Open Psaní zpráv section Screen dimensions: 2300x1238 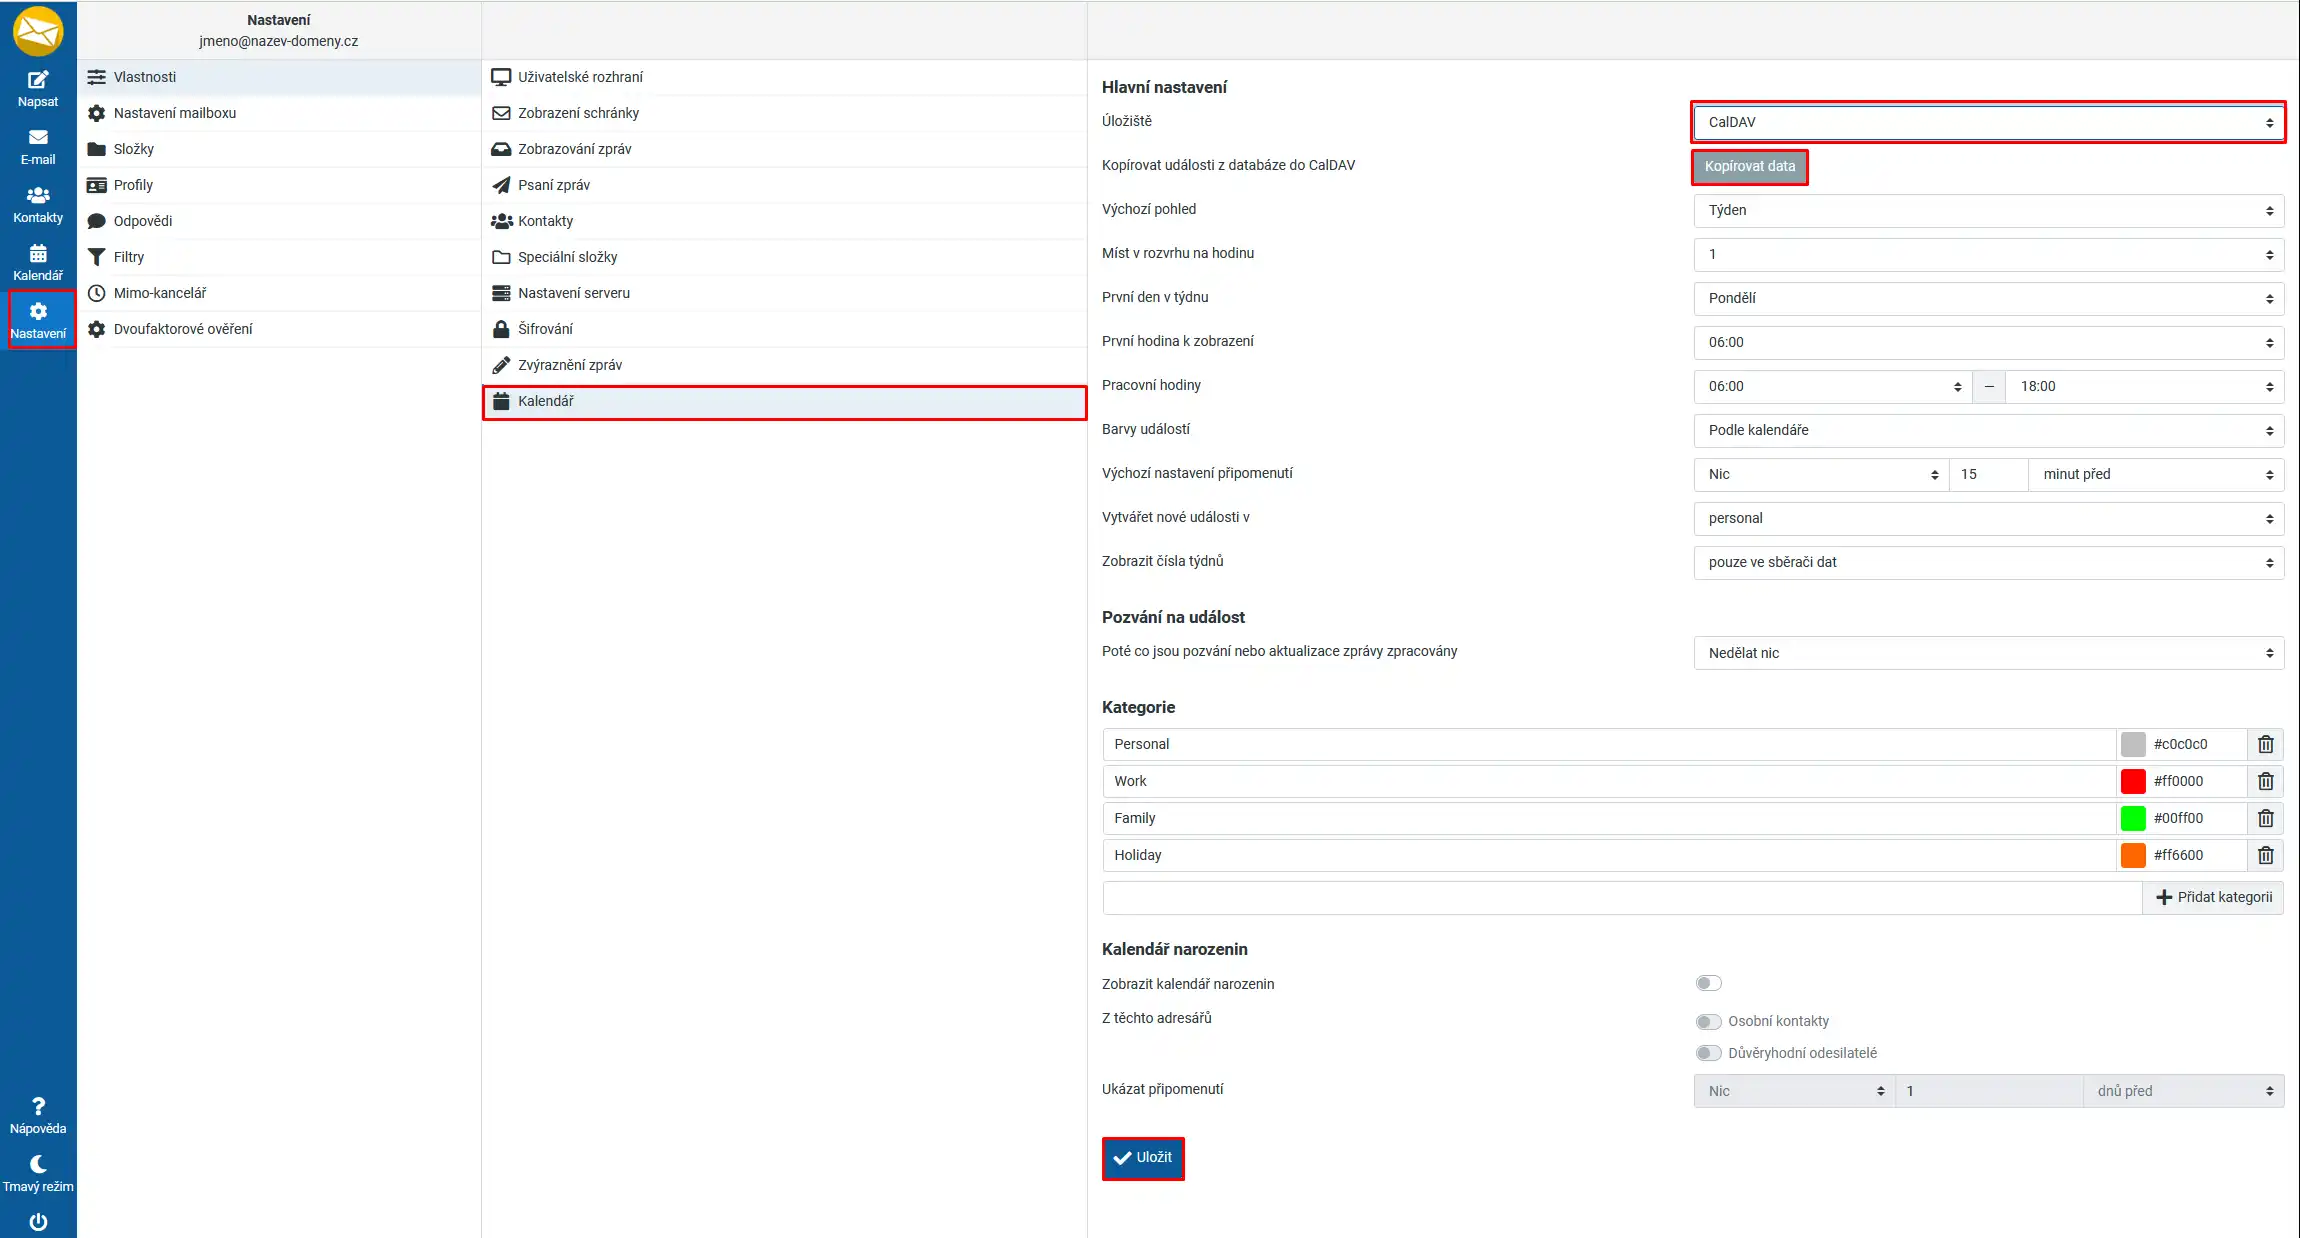(784, 185)
